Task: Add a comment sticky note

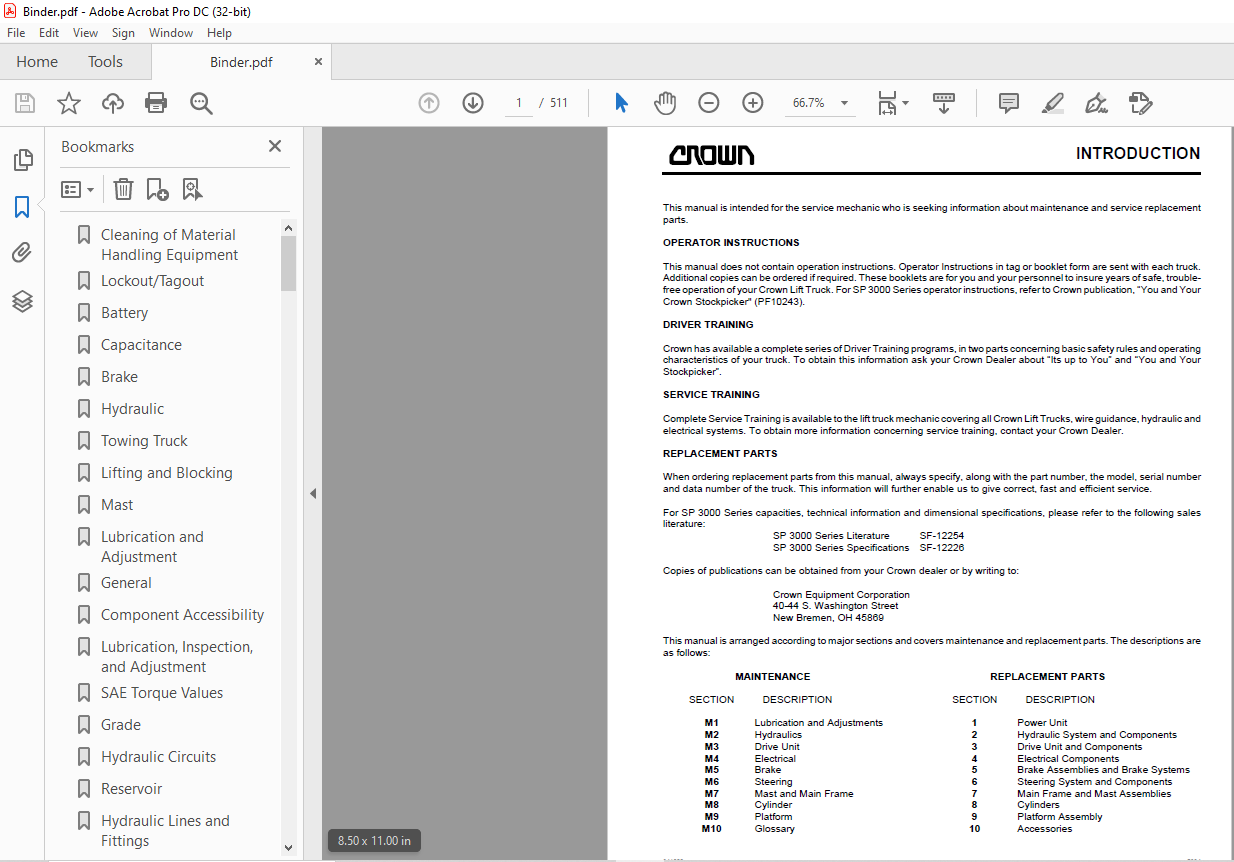Action: coord(1009,103)
